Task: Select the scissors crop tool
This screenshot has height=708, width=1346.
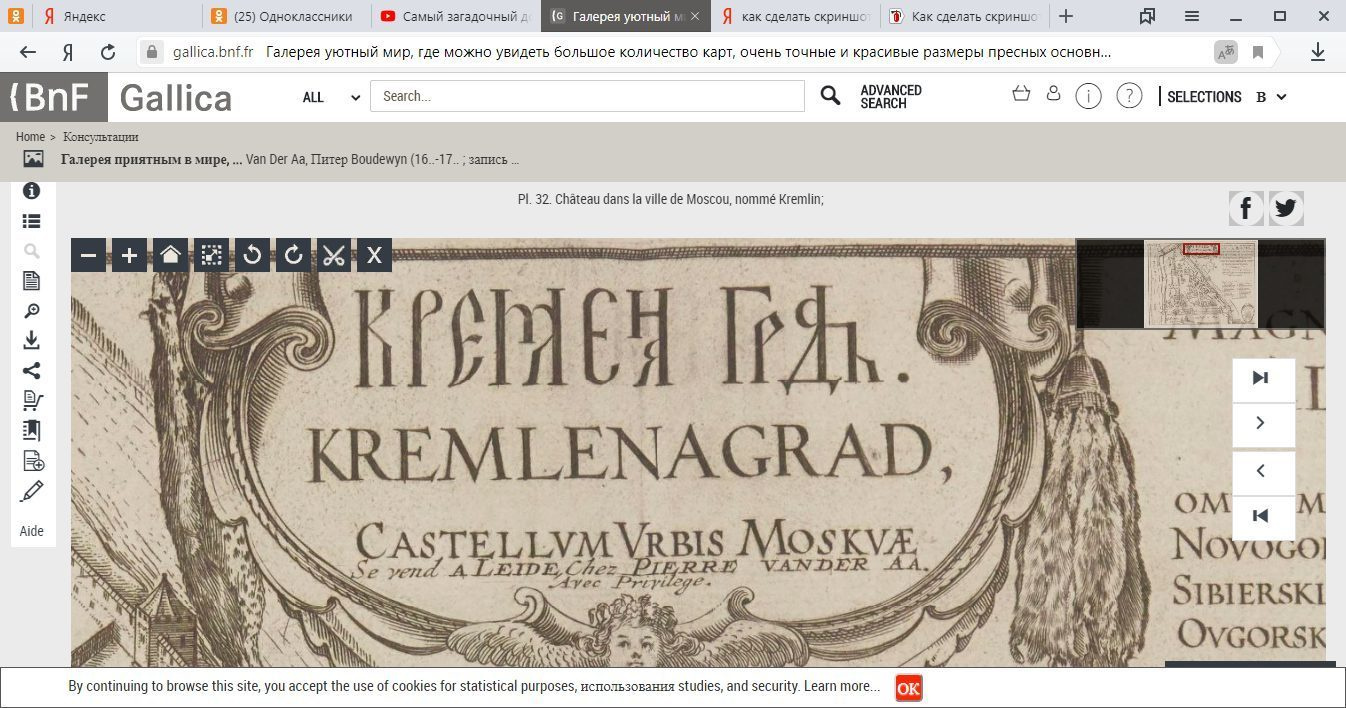Action: 333,255
